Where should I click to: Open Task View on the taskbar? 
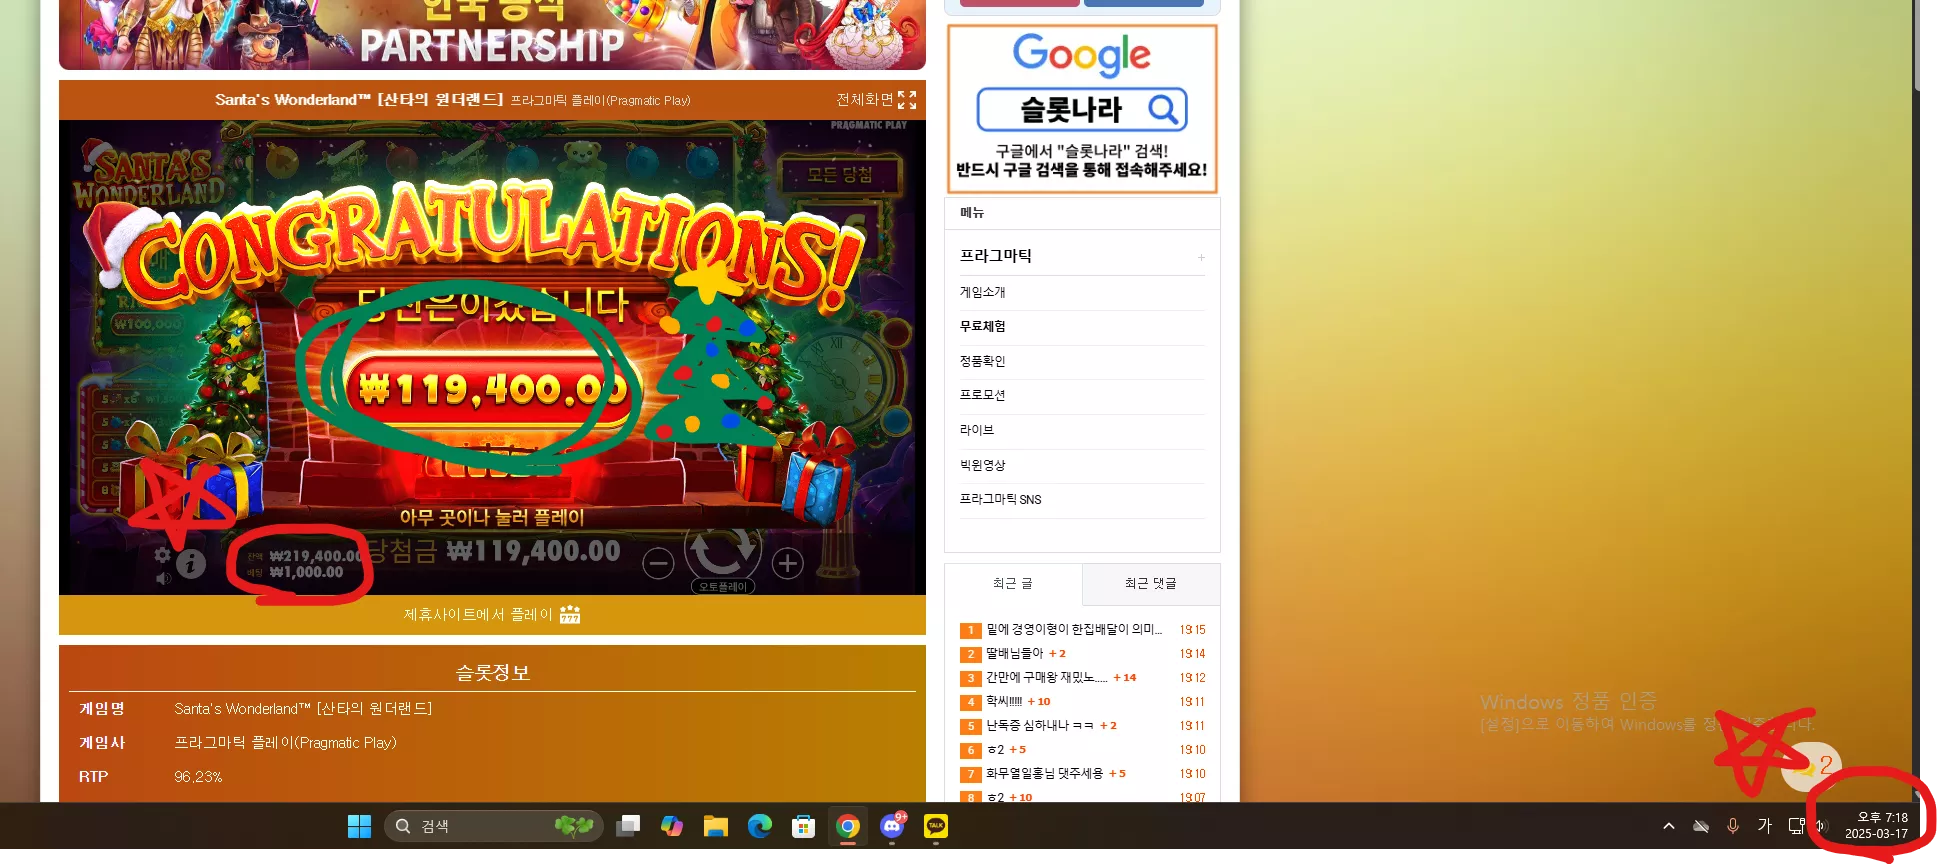628,826
